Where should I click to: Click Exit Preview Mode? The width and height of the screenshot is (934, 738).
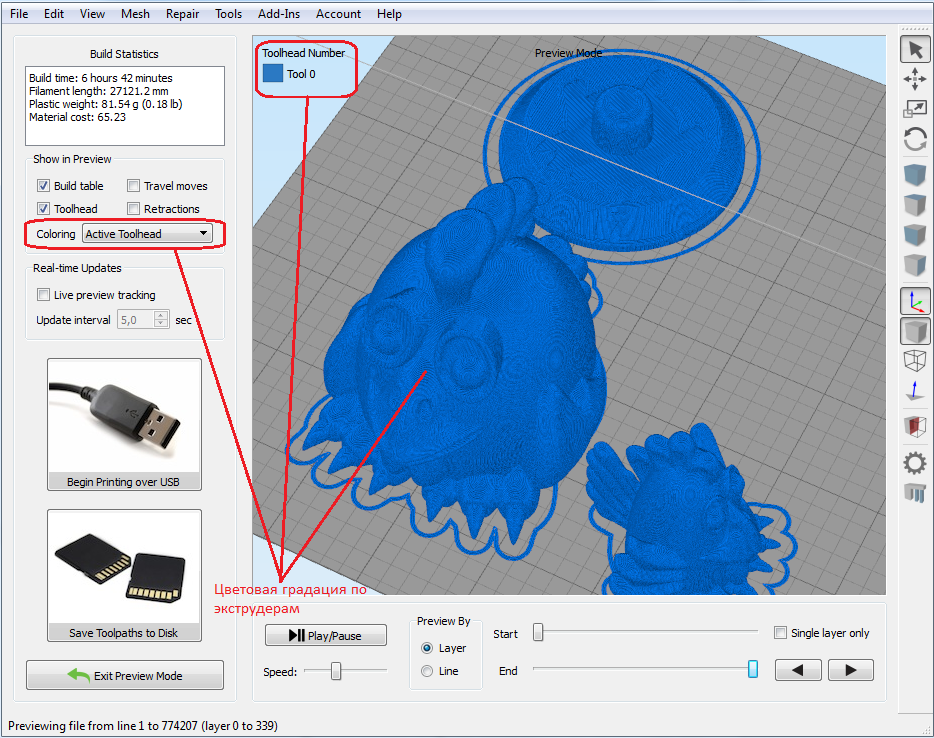coord(124,675)
